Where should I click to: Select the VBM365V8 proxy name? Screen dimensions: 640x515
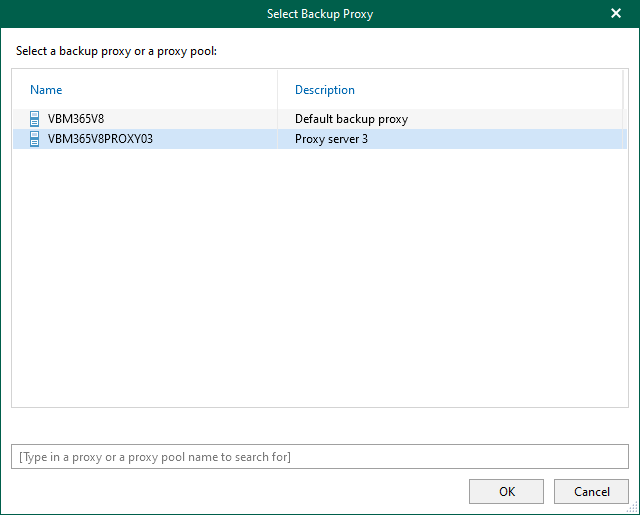coord(76,119)
